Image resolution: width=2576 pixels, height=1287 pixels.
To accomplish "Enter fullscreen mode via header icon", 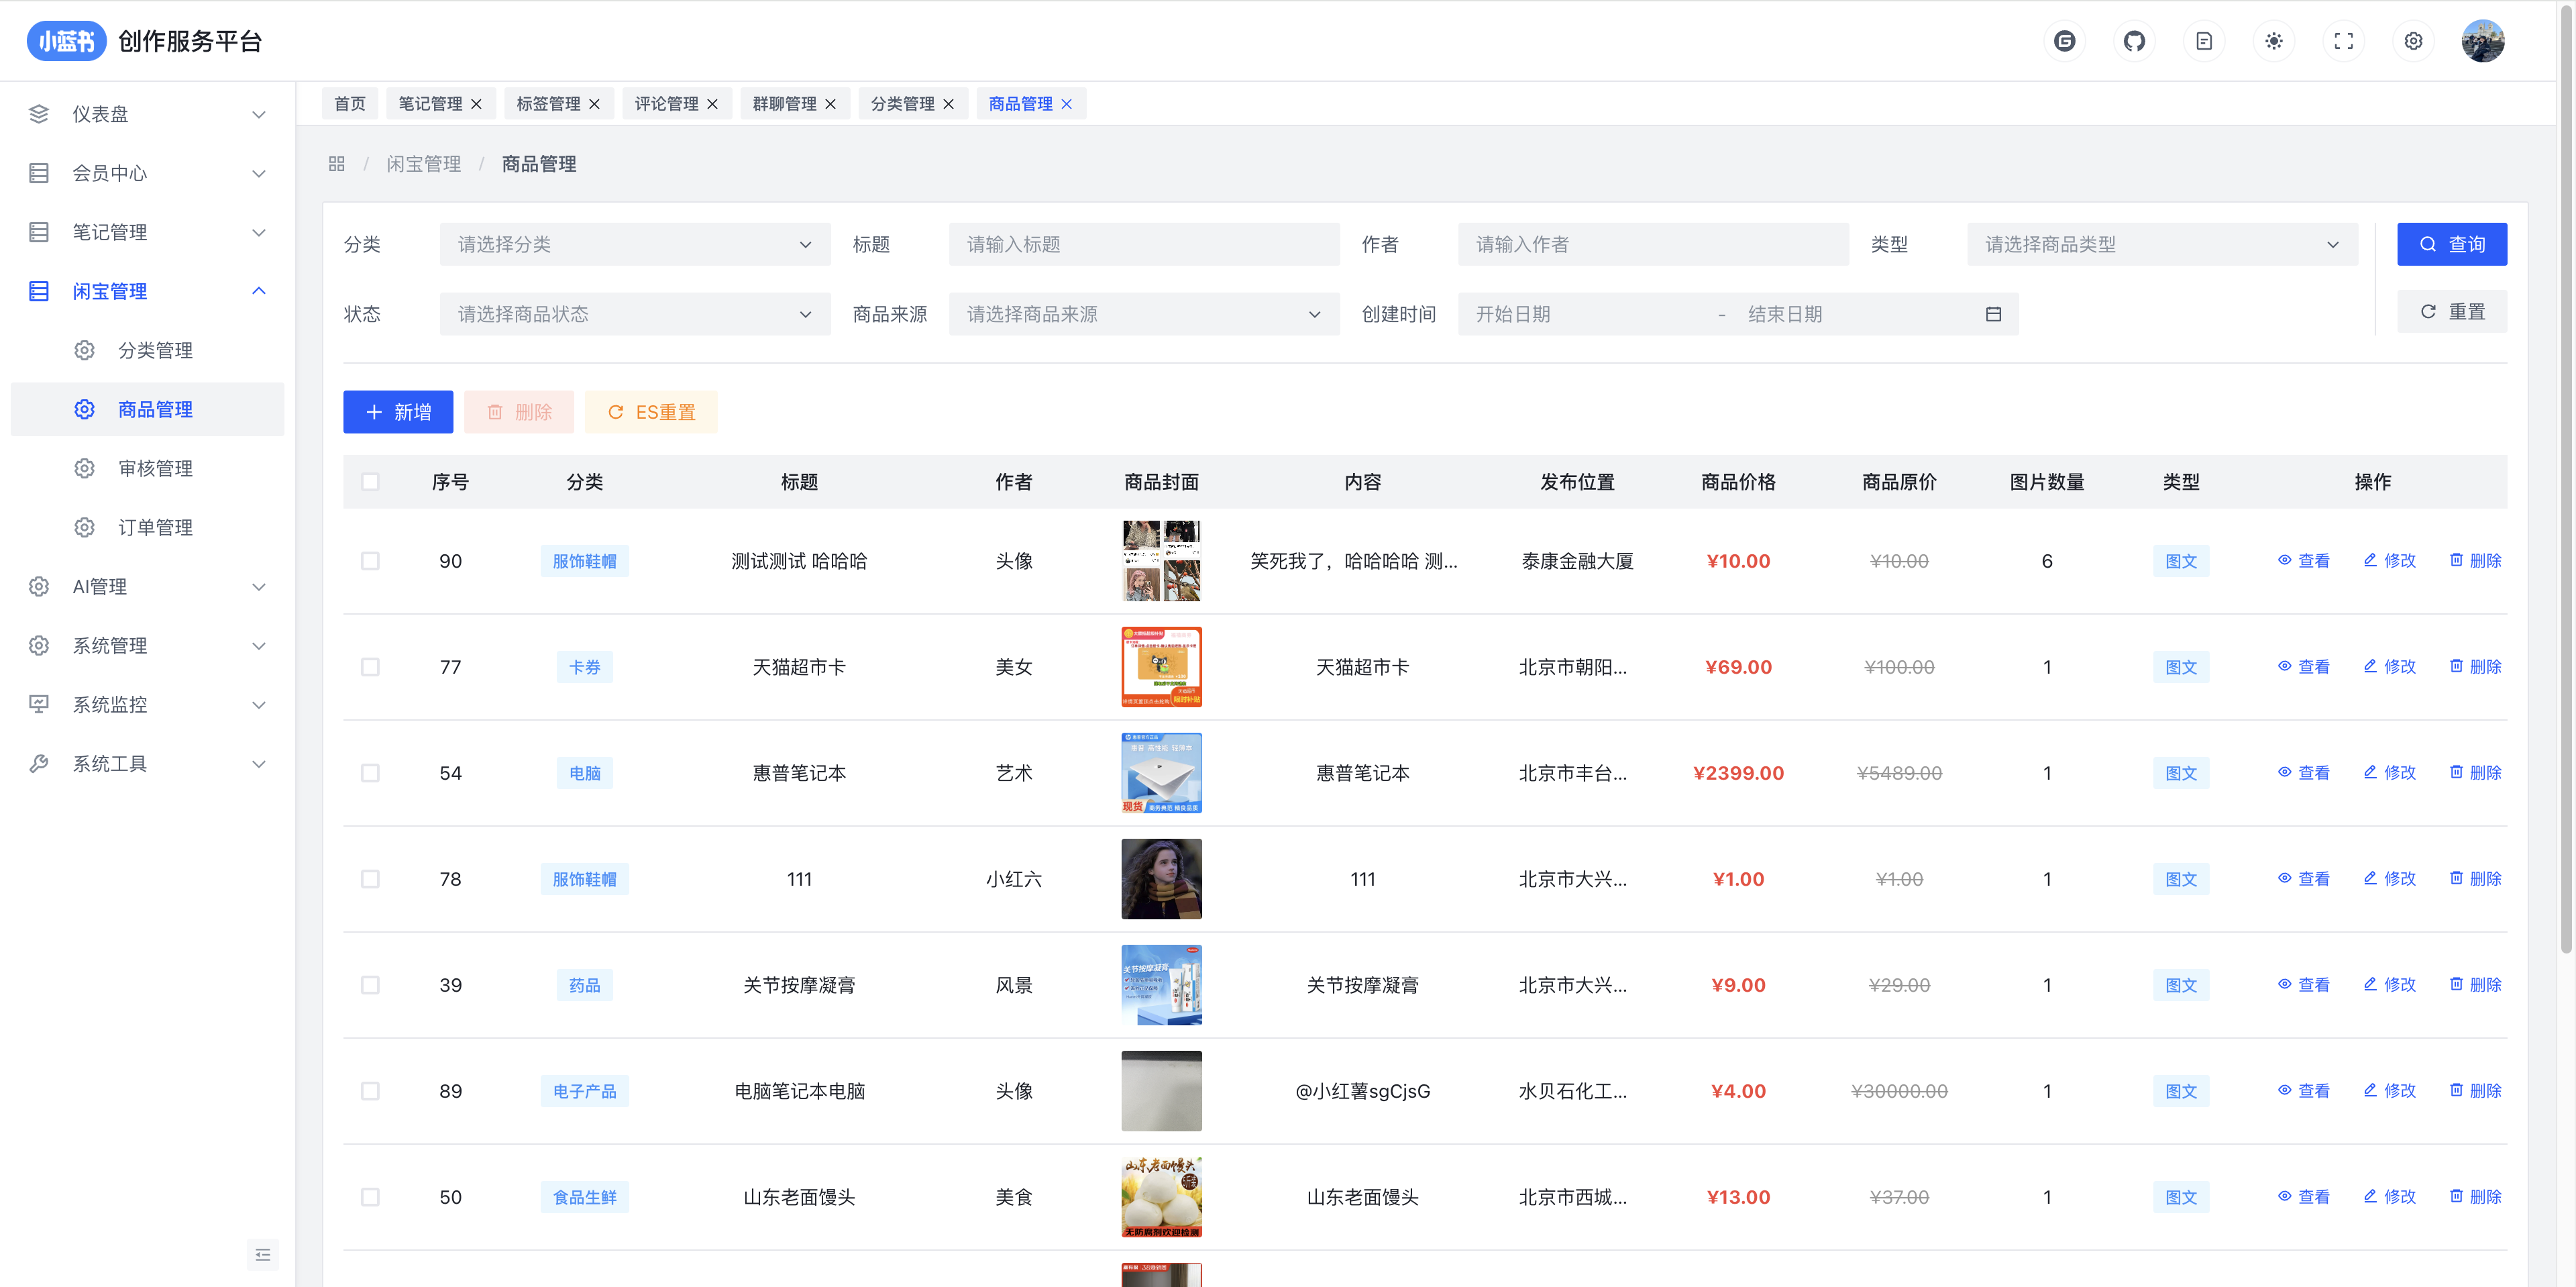I will coord(2343,41).
